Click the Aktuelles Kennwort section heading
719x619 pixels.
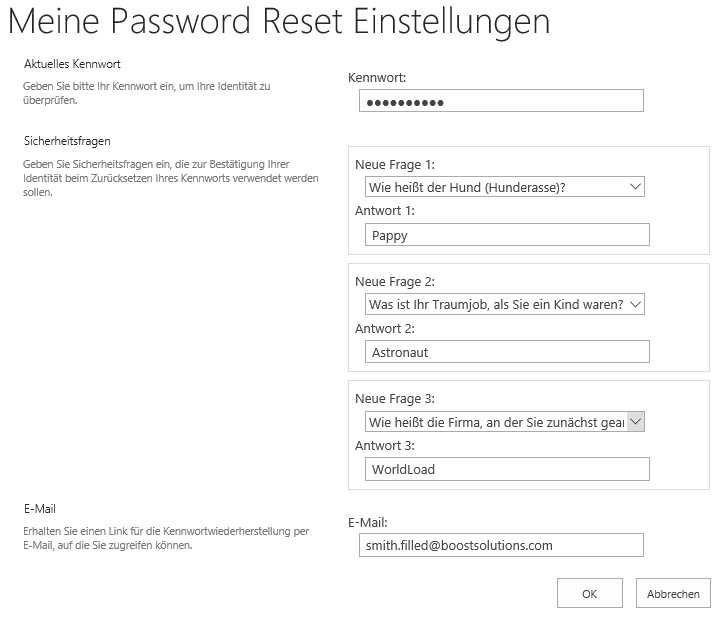72,64
